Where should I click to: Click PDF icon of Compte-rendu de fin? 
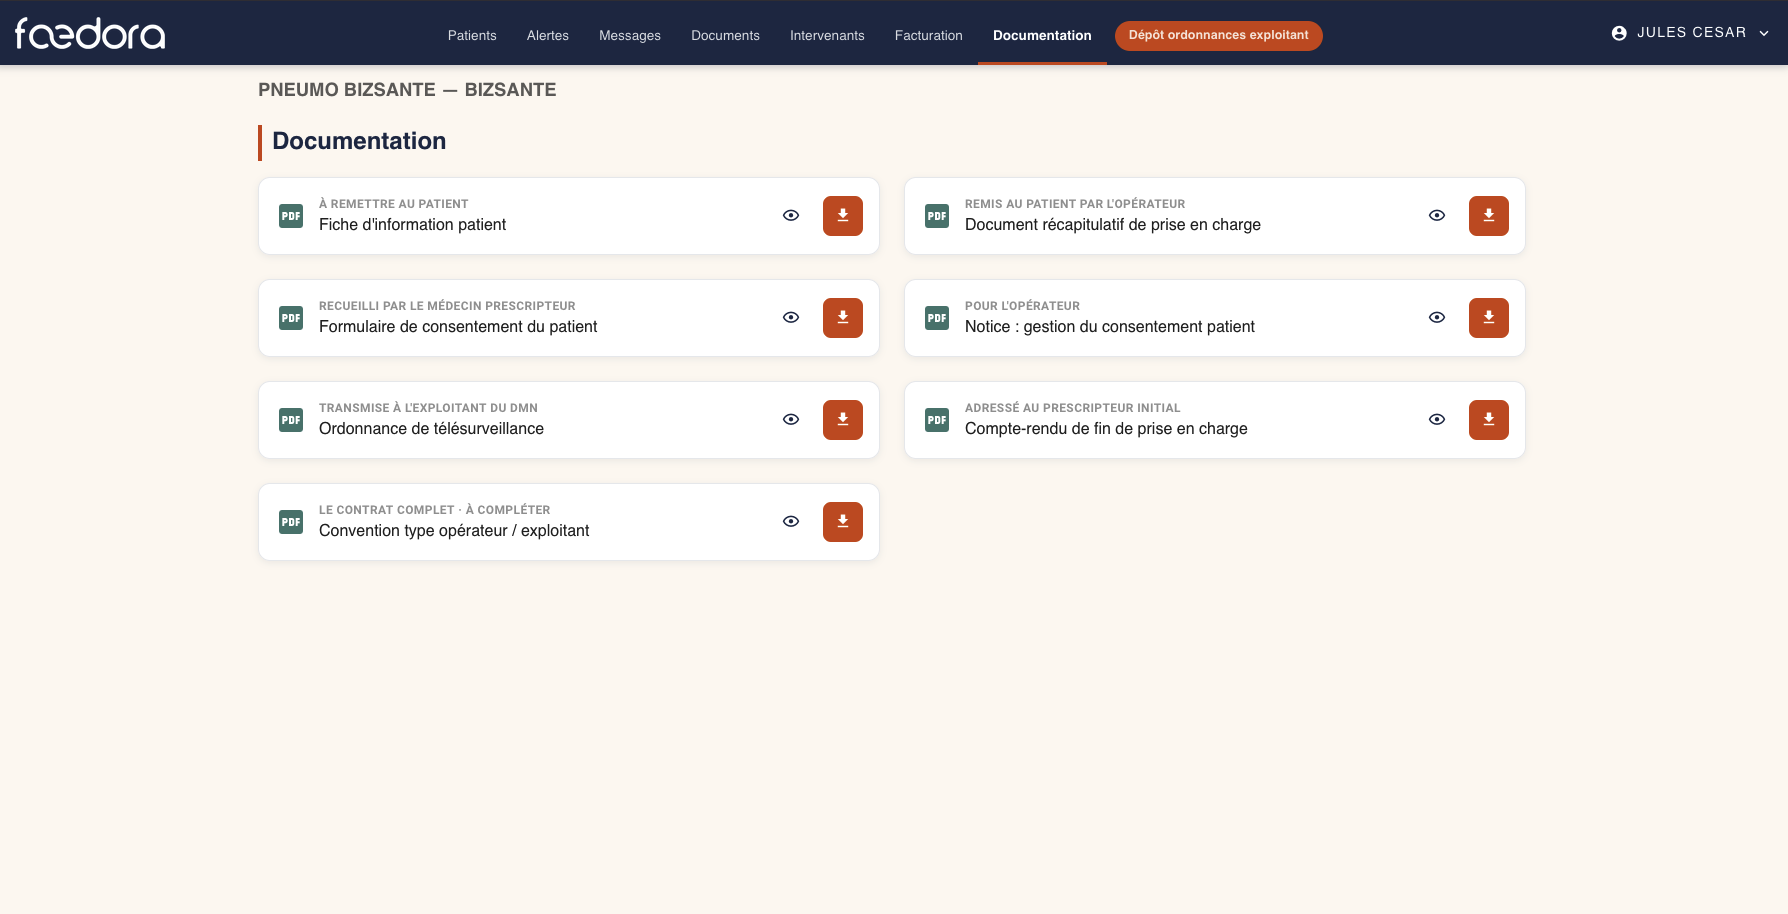pyautogui.click(x=937, y=420)
